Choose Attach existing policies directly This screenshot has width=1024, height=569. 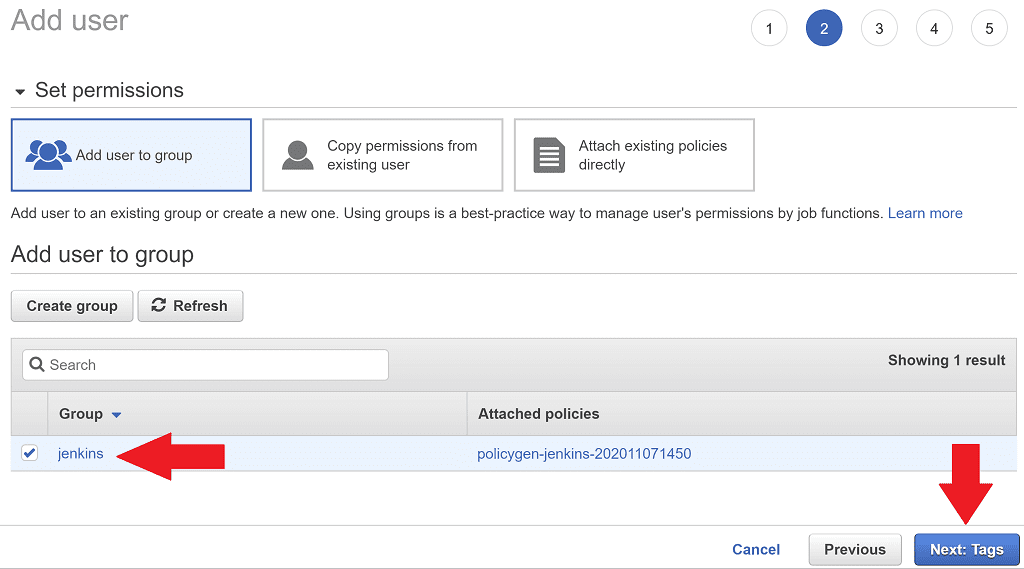634,155
